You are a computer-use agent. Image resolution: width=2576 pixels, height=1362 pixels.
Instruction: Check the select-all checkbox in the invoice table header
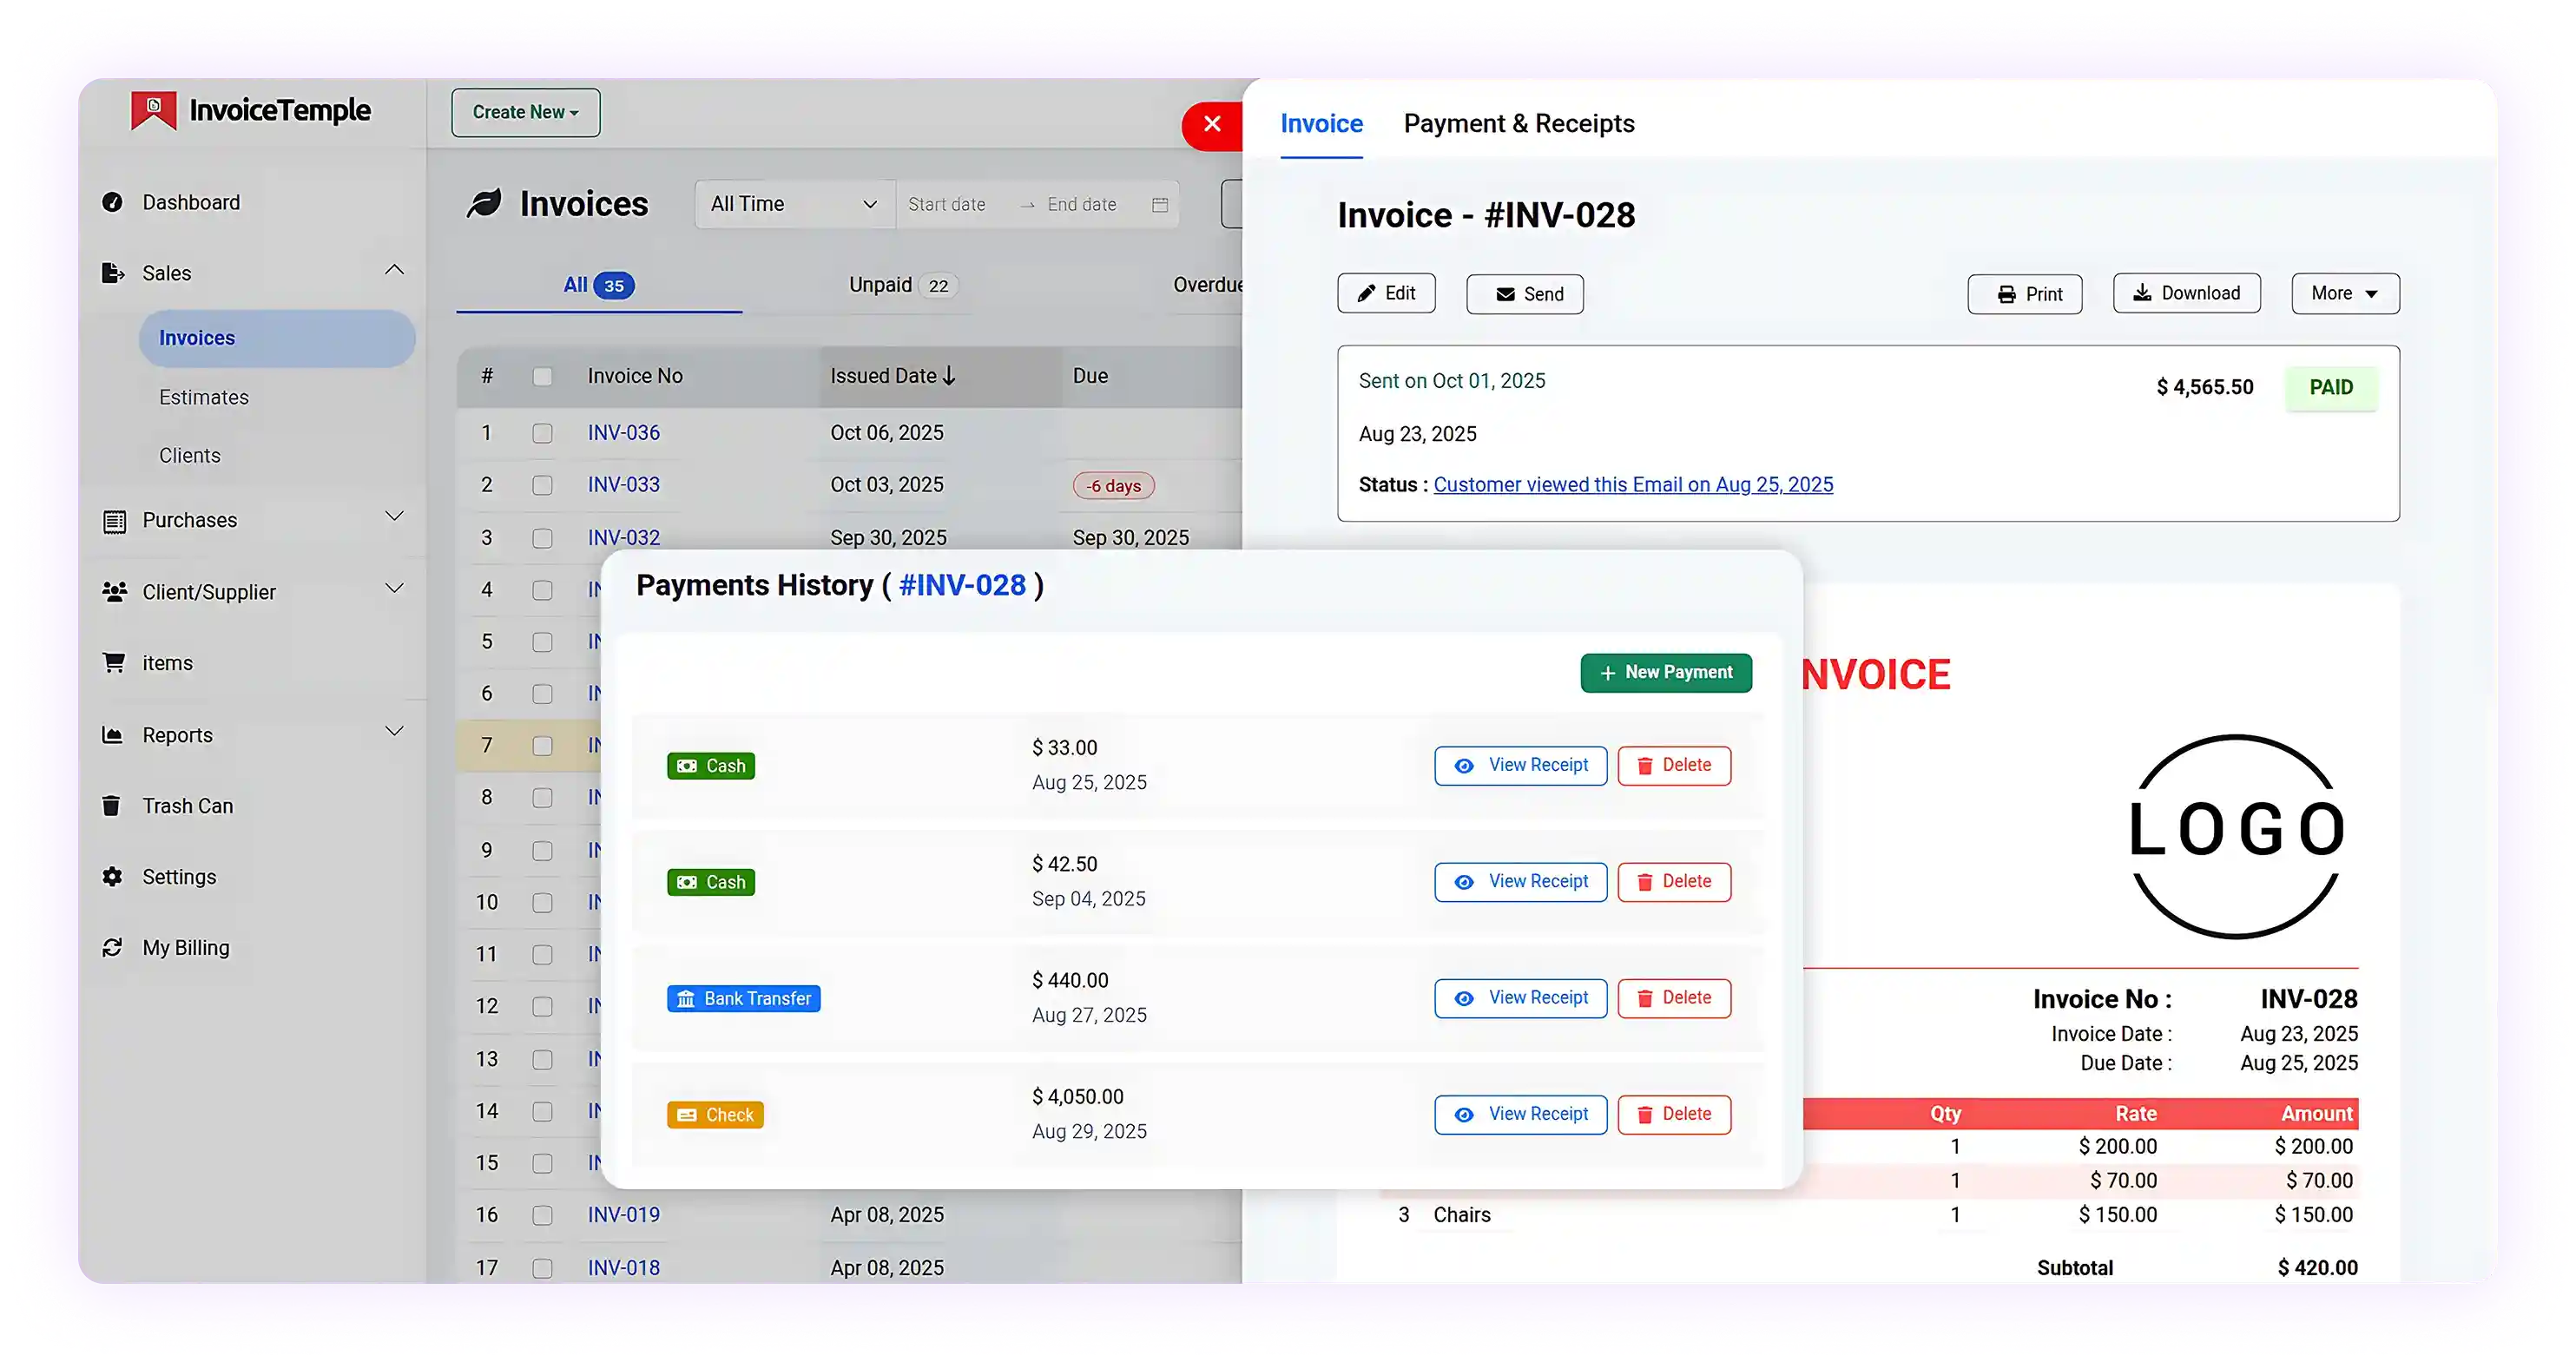[543, 376]
